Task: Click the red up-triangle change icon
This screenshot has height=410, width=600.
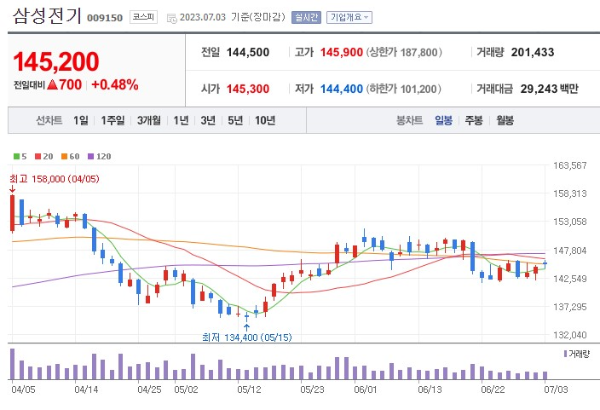Action: [x=52, y=85]
